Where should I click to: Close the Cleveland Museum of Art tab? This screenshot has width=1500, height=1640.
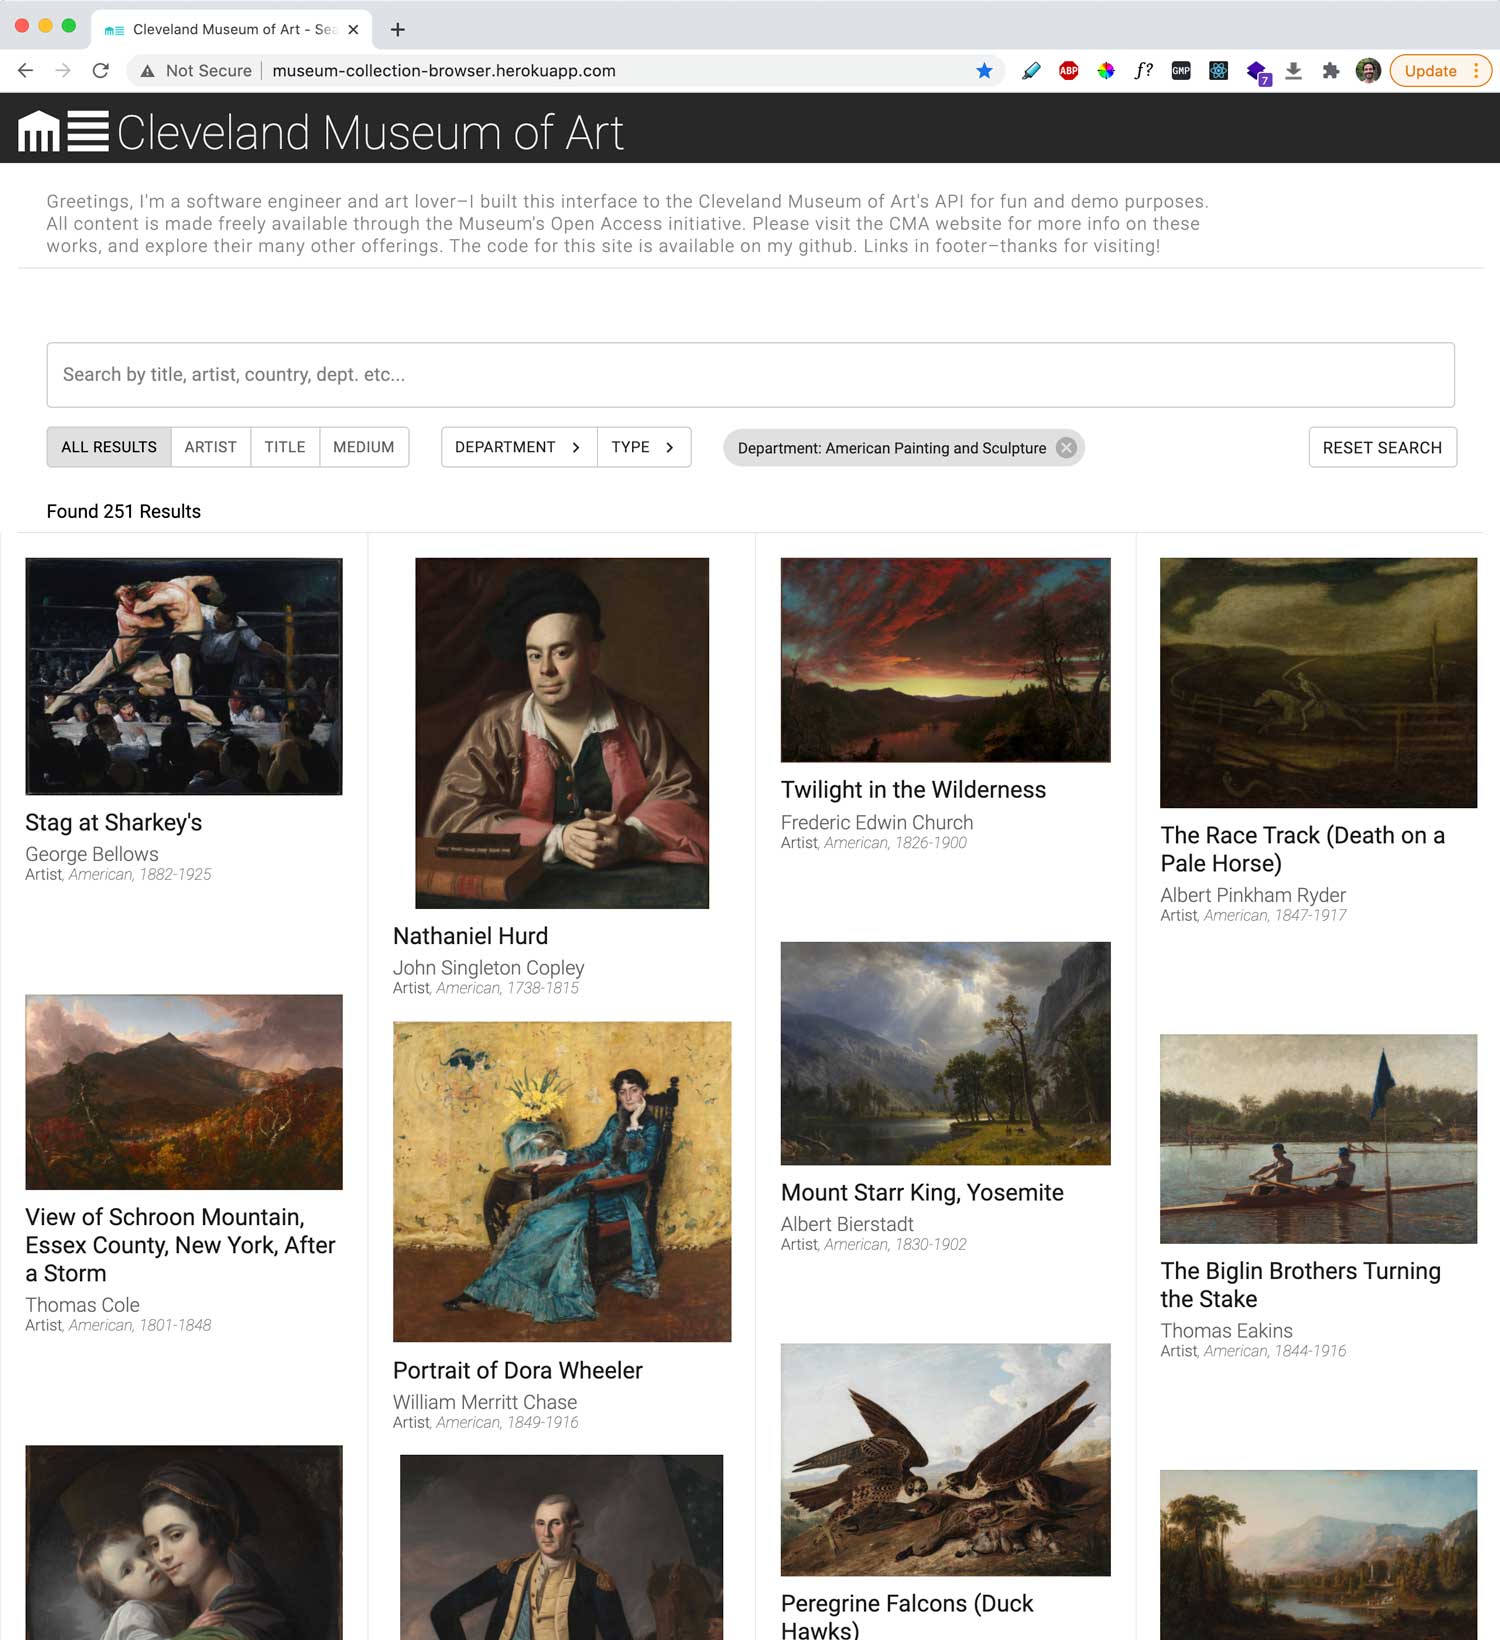pos(353,29)
